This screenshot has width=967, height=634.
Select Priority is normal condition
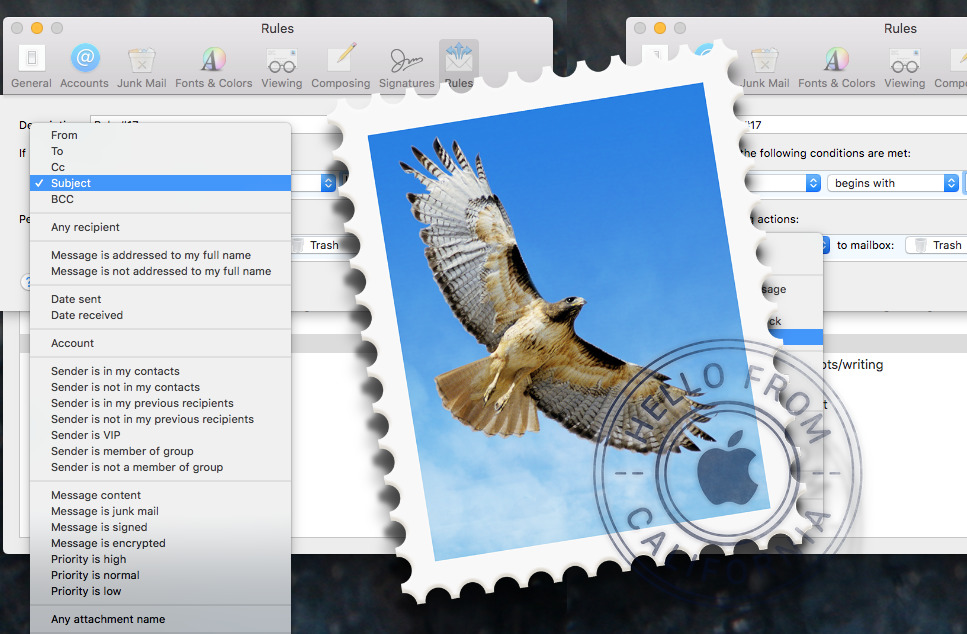tap(160, 575)
